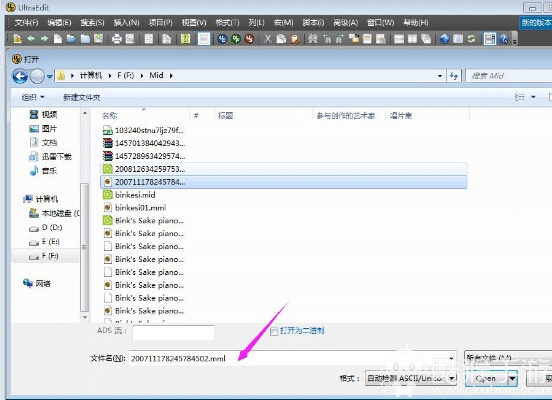Open the address bar history dropdown

[440, 76]
